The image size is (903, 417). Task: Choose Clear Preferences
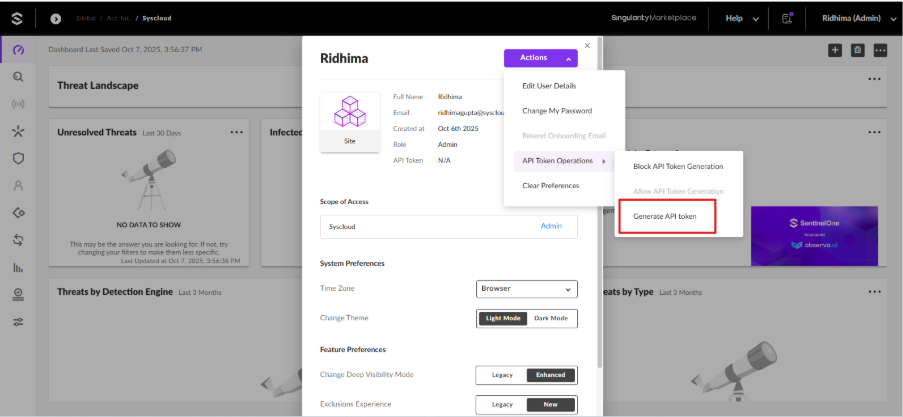point(551,185)
